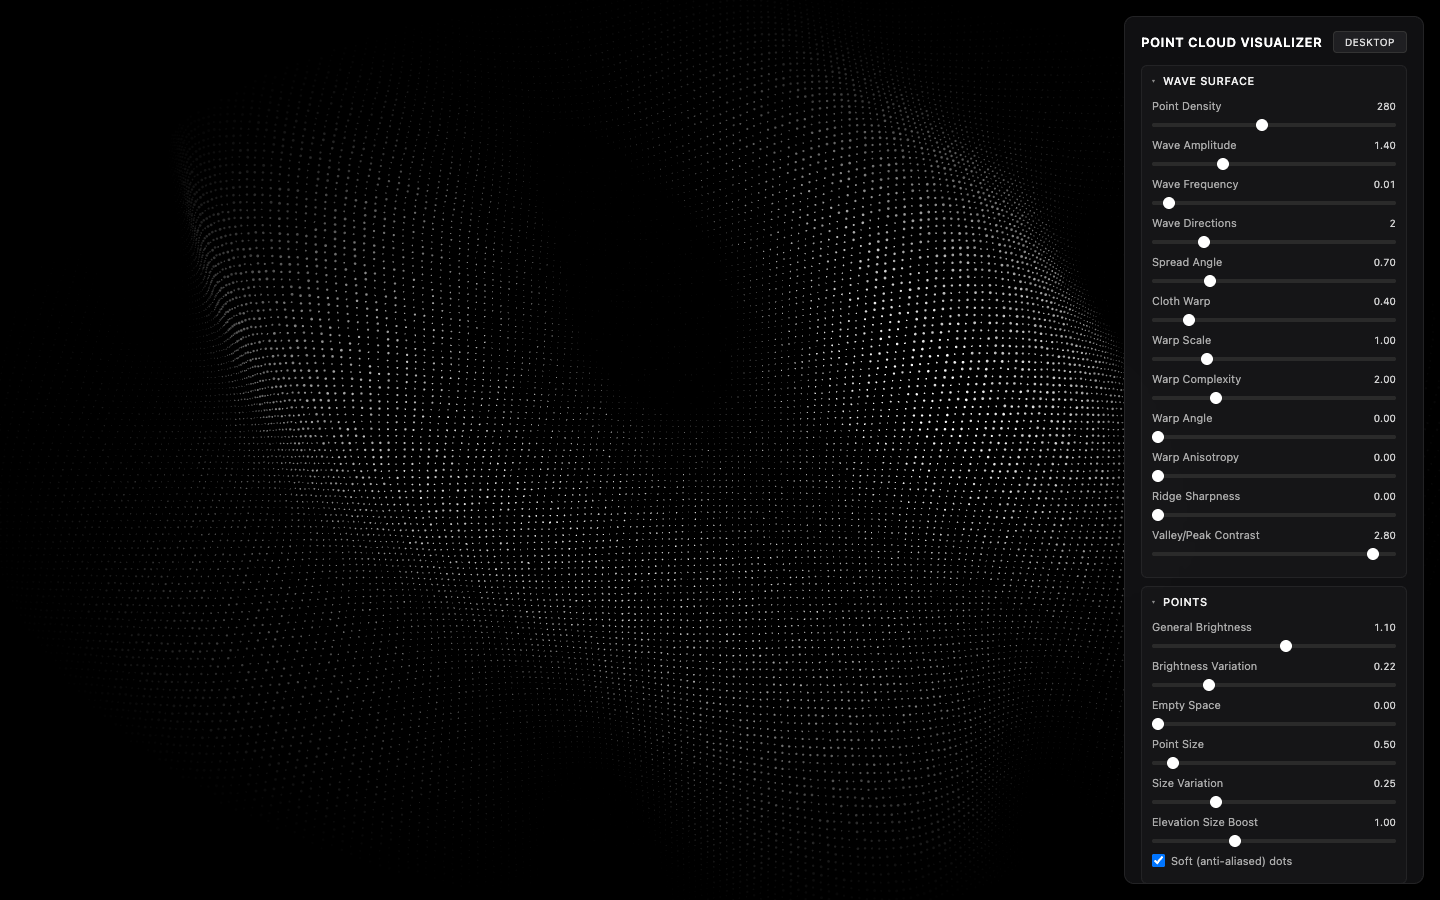
Task: Click the Warp Complexity slider handle
Action: [1216, 398]
